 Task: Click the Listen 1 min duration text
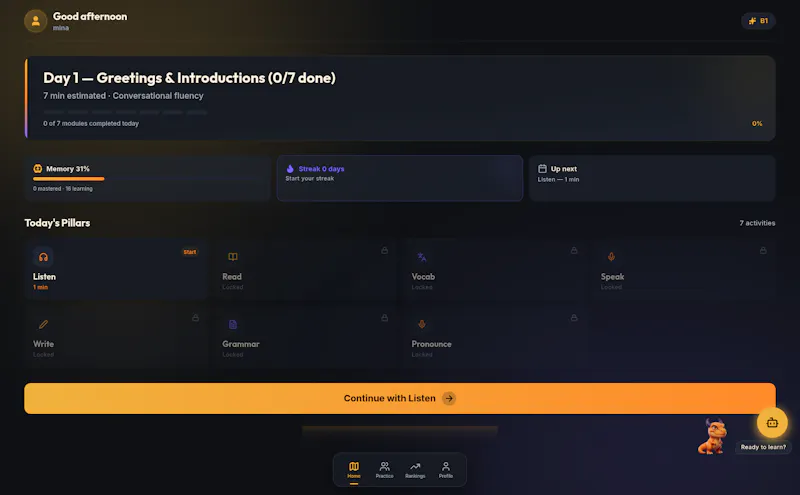(40, 287)
